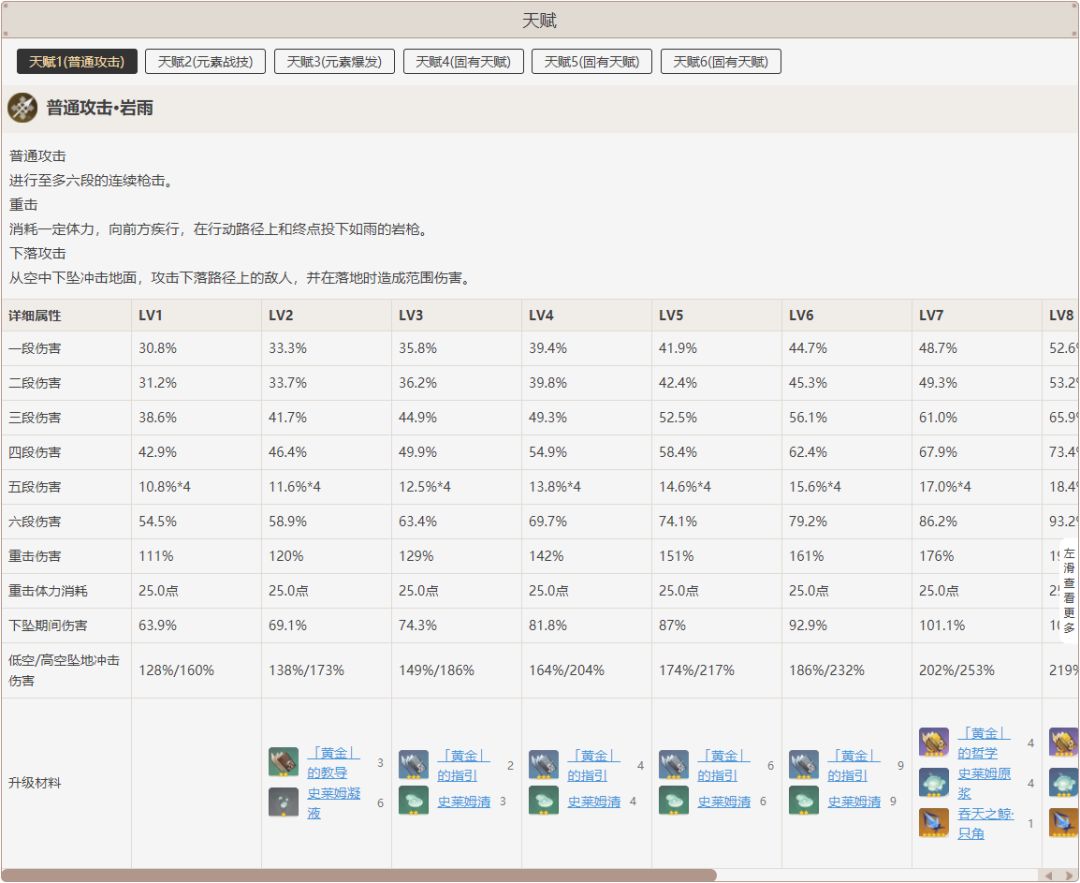Open 史莱姆清 link in LV4 column
The height and width of the screenshot is (883, 1080).
[x=594, y=802]
